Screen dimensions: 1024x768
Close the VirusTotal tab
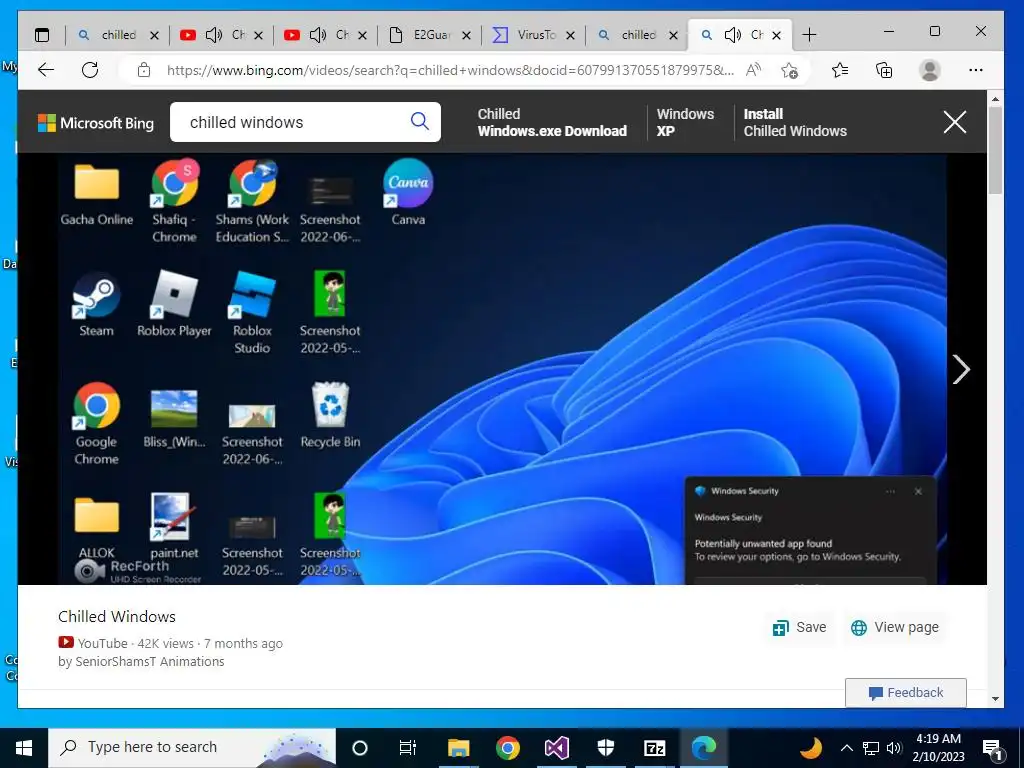pos(570,35)
